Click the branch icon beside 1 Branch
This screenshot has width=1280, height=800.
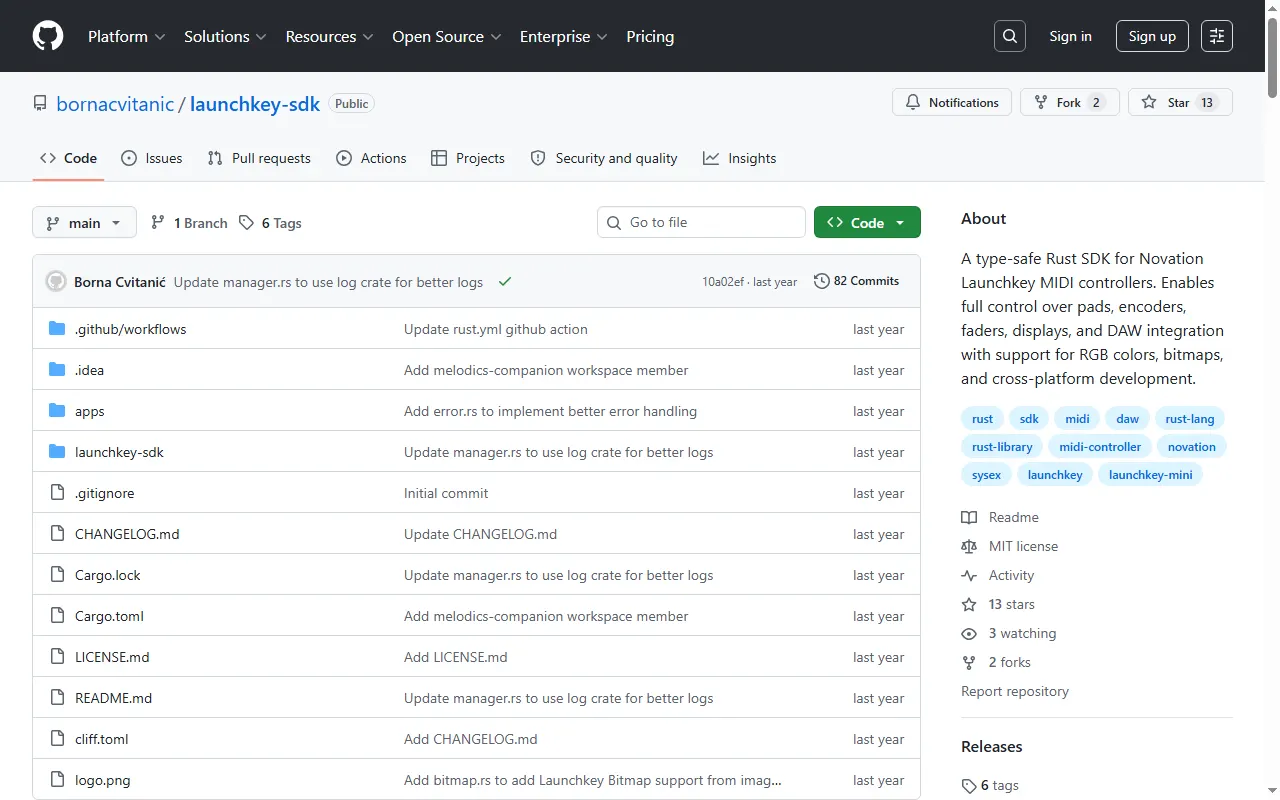point(158,223)
